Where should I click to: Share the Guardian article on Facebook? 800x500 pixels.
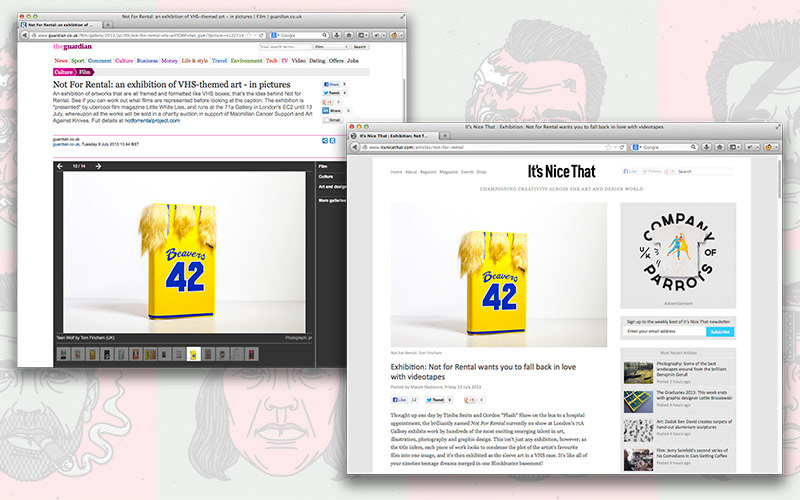point(331,84)
